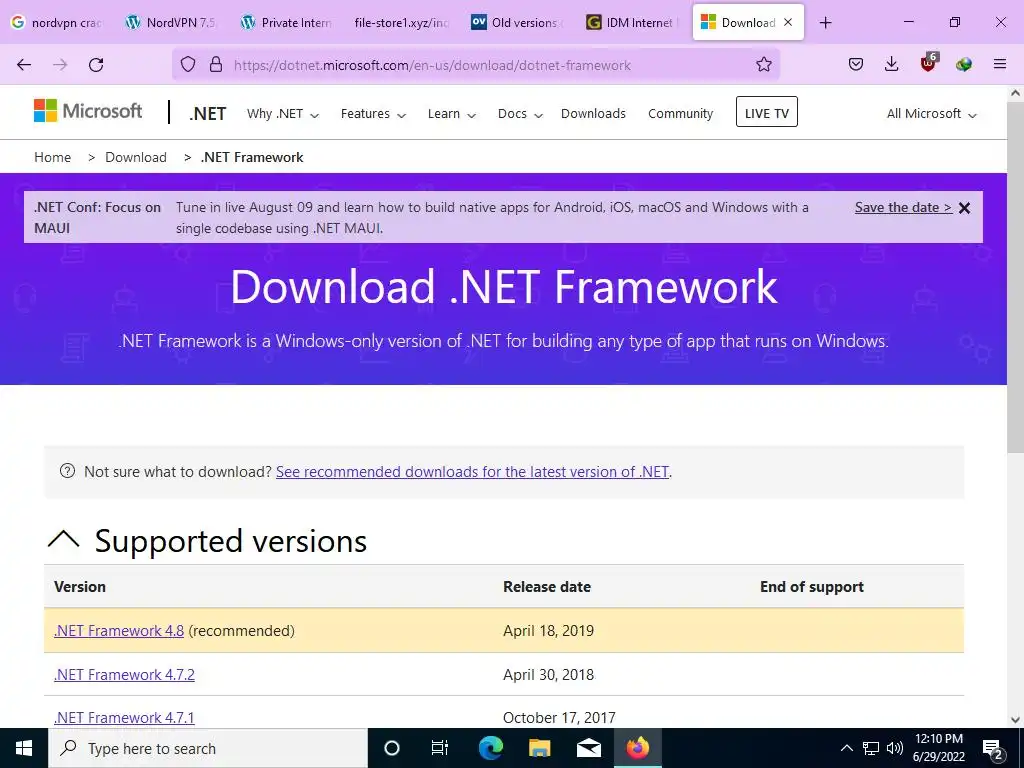Click Save the date link
Screen dimensions: 1024x768
(903, 208)
